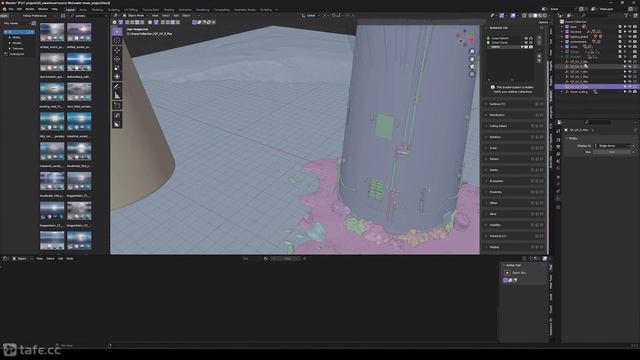
Task: Click the zoom magnifier viewport gizmo
Action: [472, 51]
